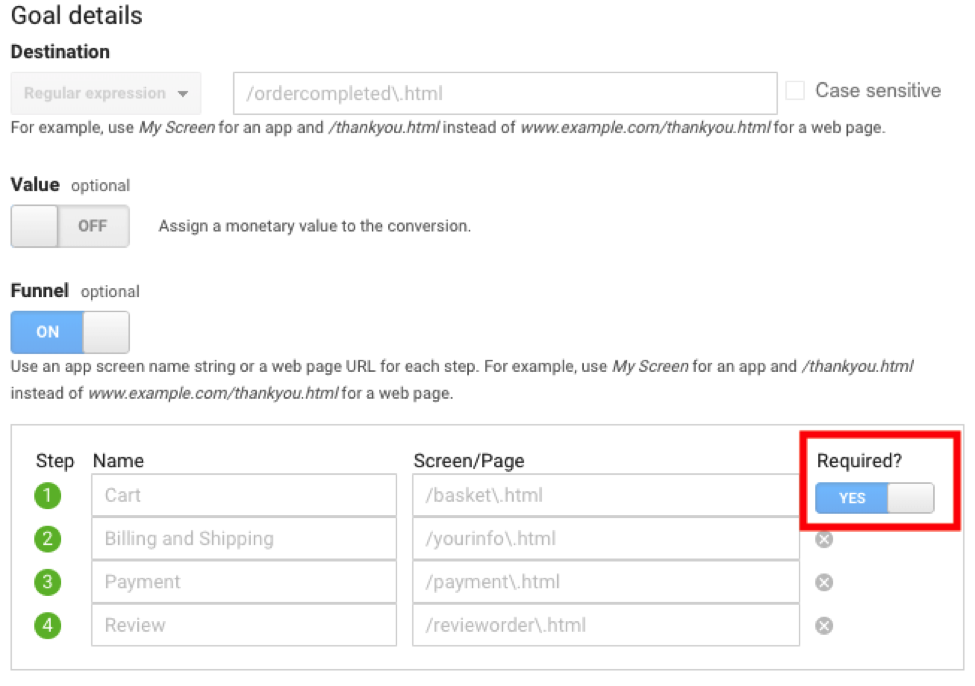Click the Destination URL input field
975x686 pixels.
(x=505, y=94)
